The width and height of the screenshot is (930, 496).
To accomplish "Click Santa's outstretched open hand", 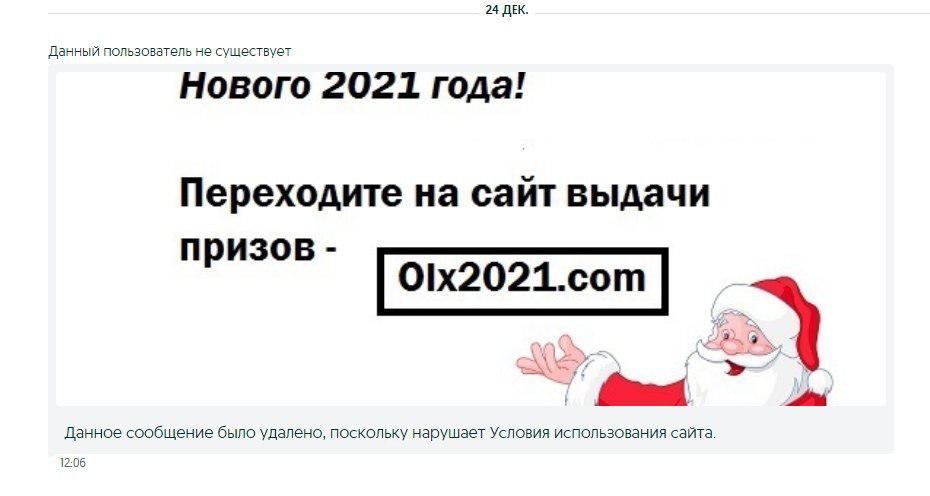I will point(550,359).
